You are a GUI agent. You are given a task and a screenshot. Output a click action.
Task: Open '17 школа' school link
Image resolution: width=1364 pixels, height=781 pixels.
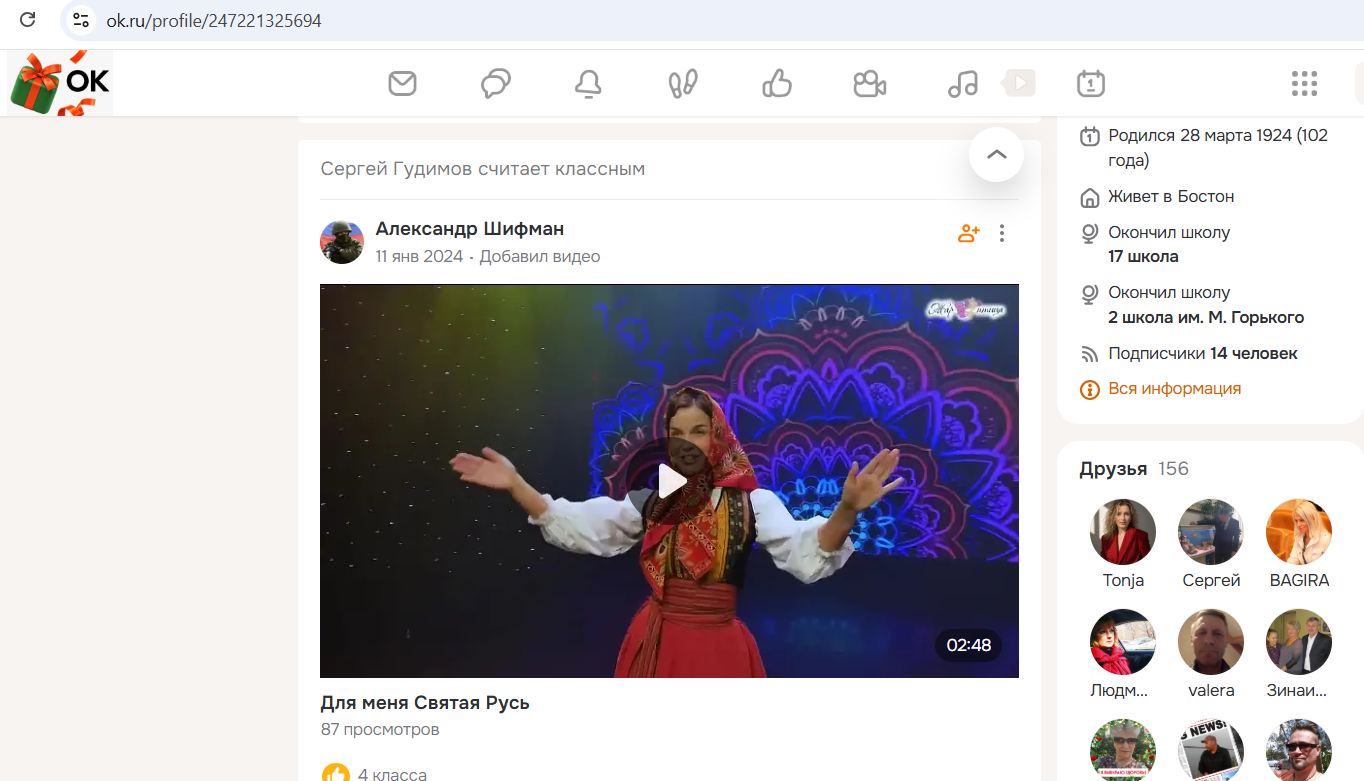coord(1143,257)
